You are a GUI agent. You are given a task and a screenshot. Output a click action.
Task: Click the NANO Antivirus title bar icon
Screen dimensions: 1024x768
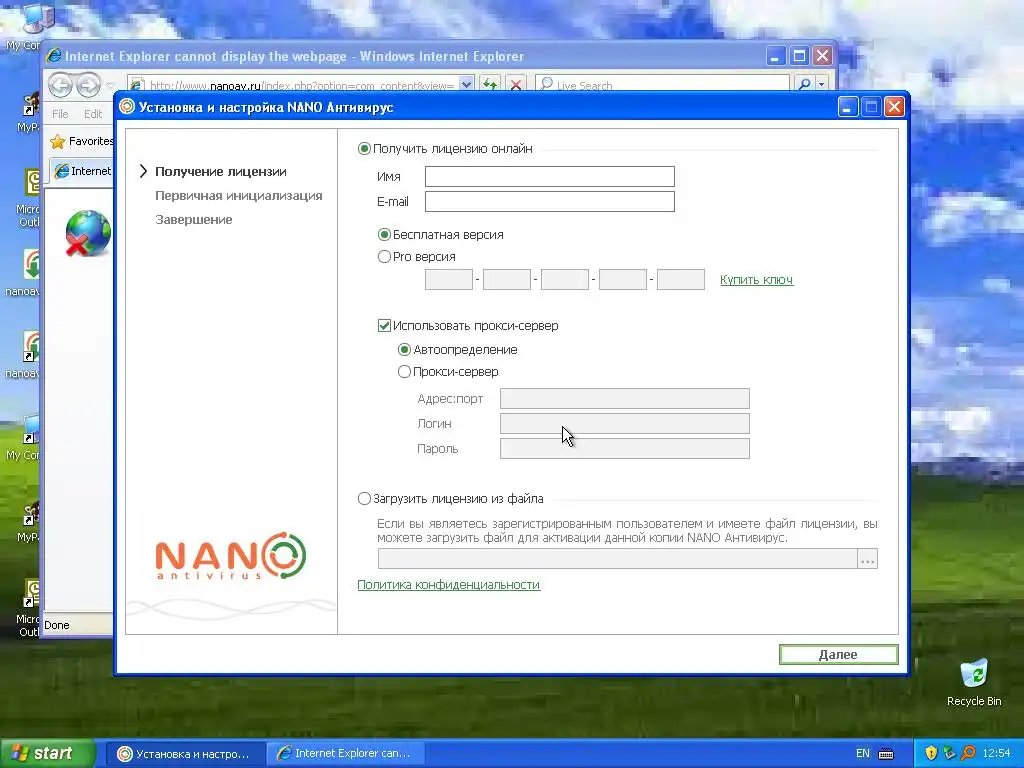coord(127,106)
